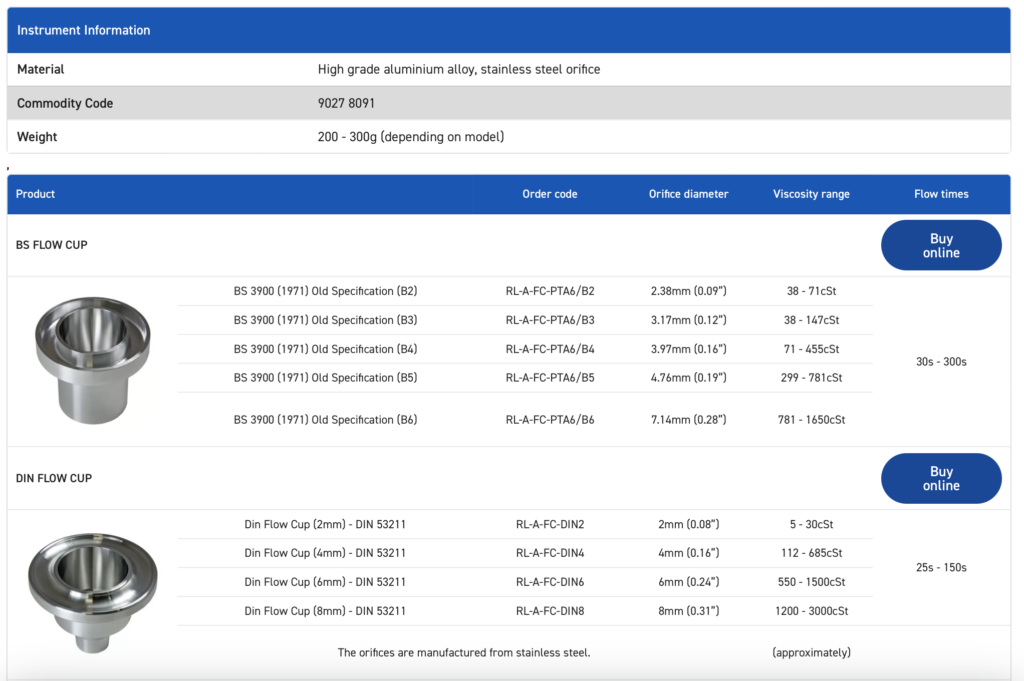Select the BS 3900 Old Specification (B4) row
The width and height of the screenshot is (1024, 681).
(x=325, y=349)
